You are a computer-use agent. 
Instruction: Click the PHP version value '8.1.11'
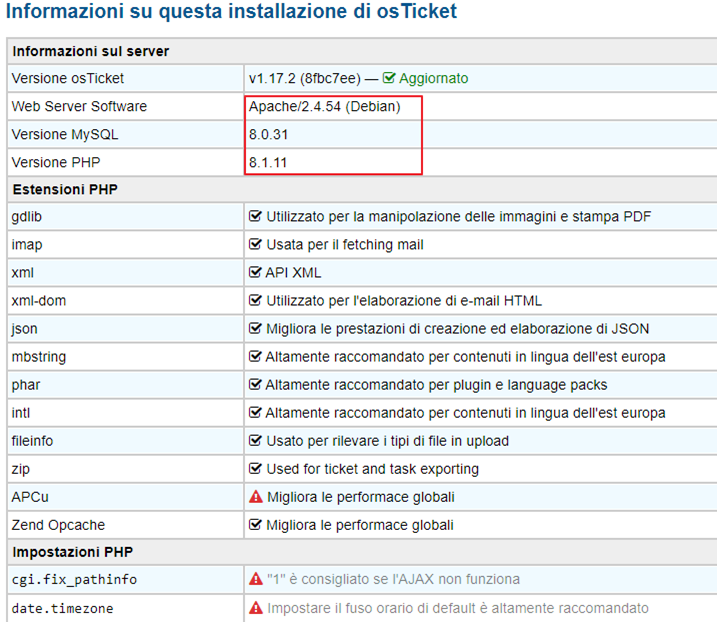(268, 163)
